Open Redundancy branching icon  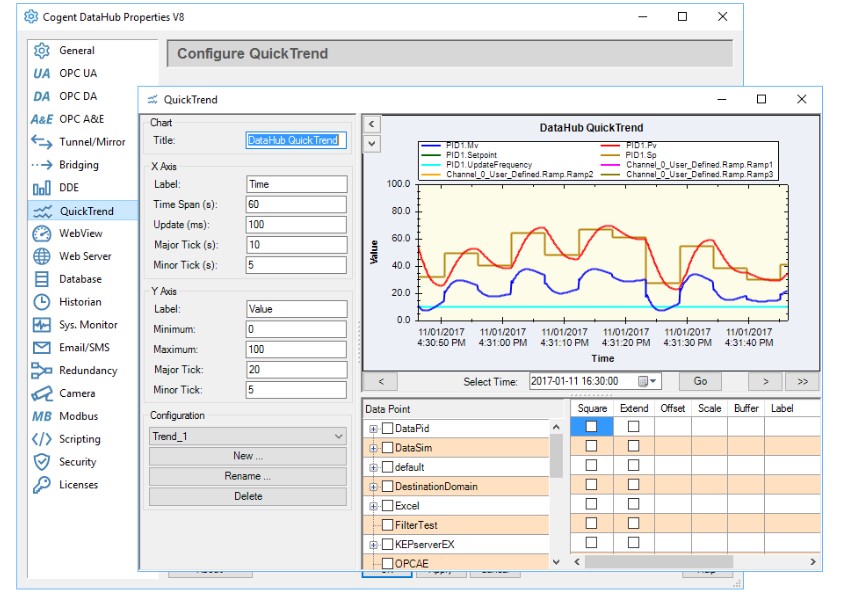(x=42, y=371)
